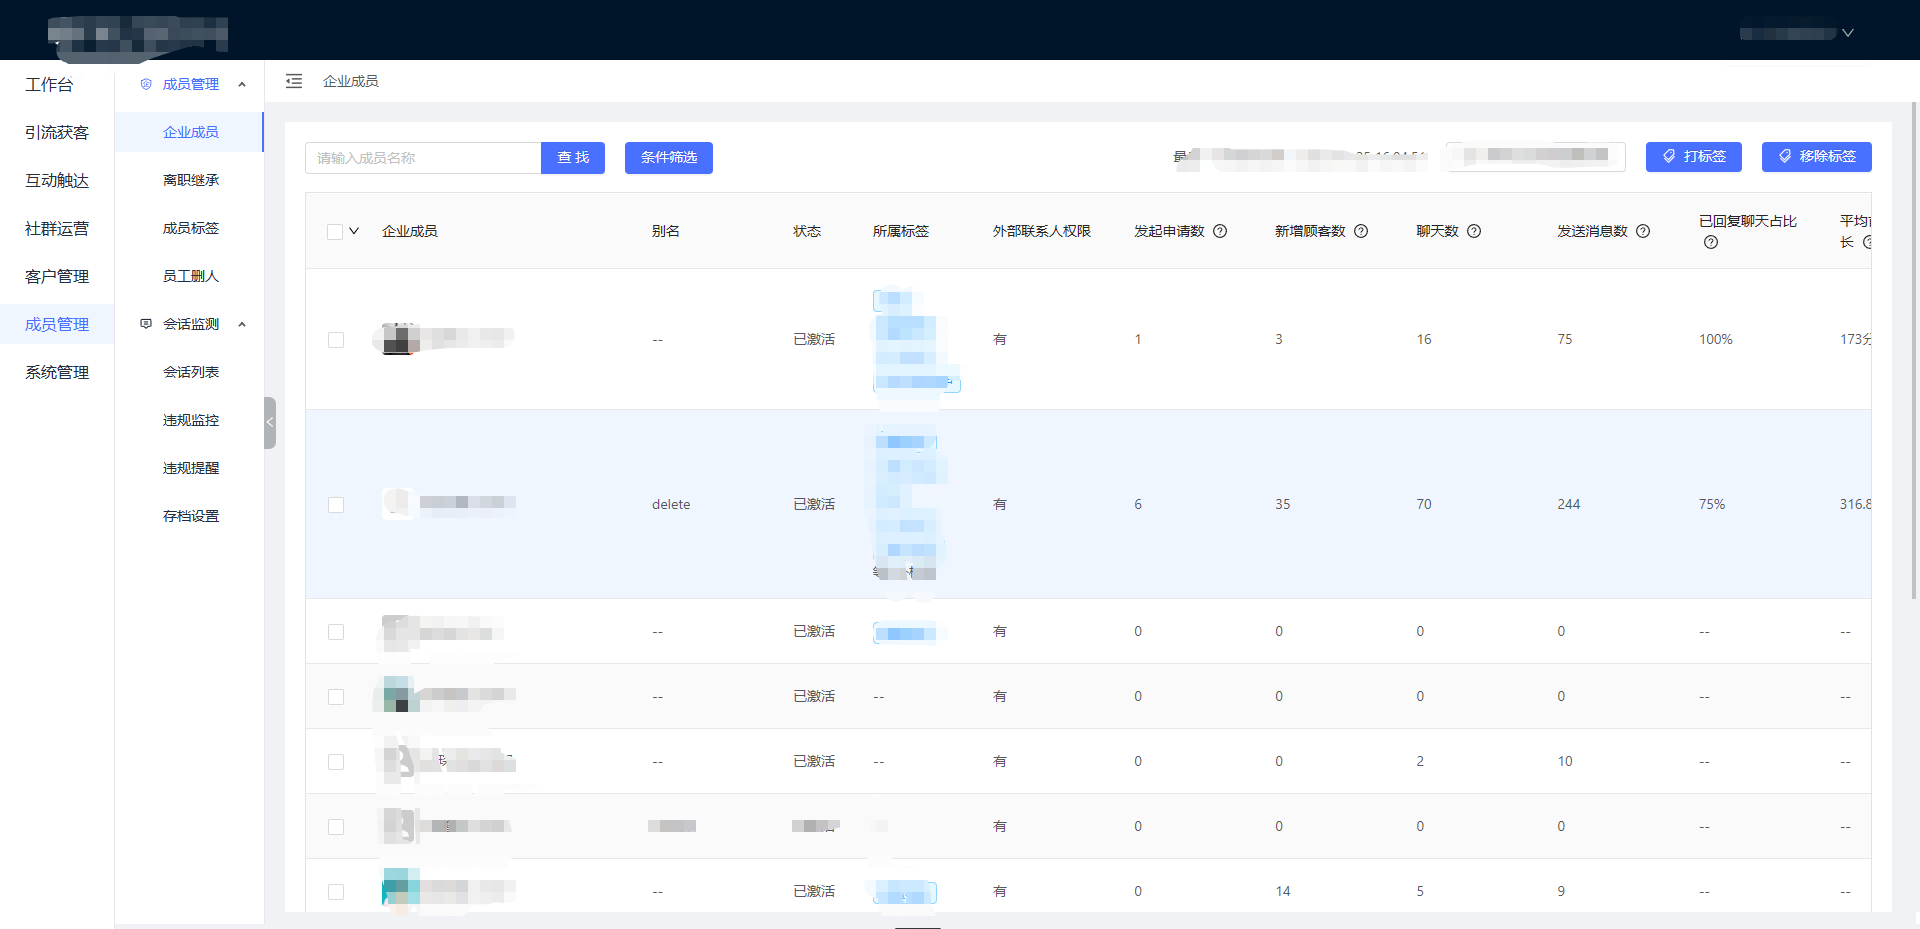This screenshot has height=929, width=1920.
Task: Focus the member name search field
Action: pyautogui.click(x=423, y=158)
